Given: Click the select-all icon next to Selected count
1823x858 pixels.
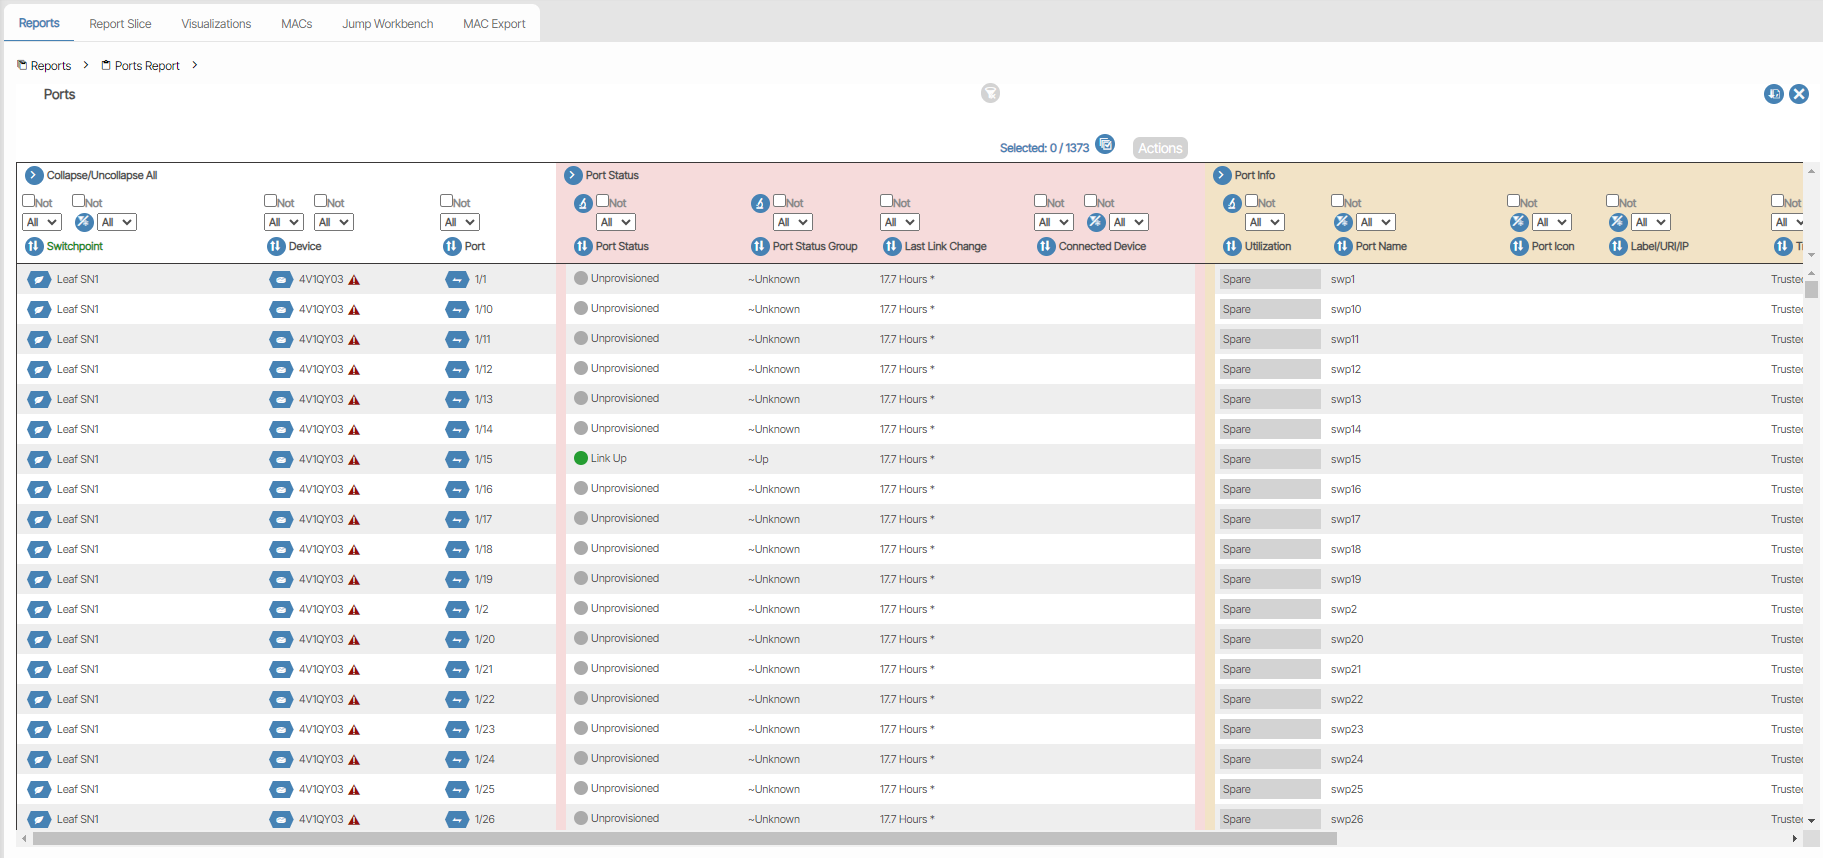Looking at the screenshot, I should [1105, 144].
